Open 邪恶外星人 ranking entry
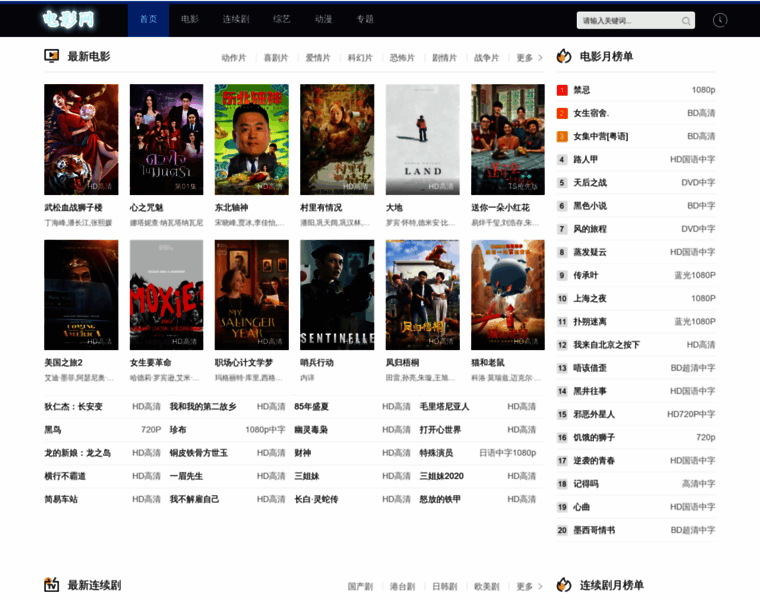Screen dimensions: 760x600 point(594,414)
